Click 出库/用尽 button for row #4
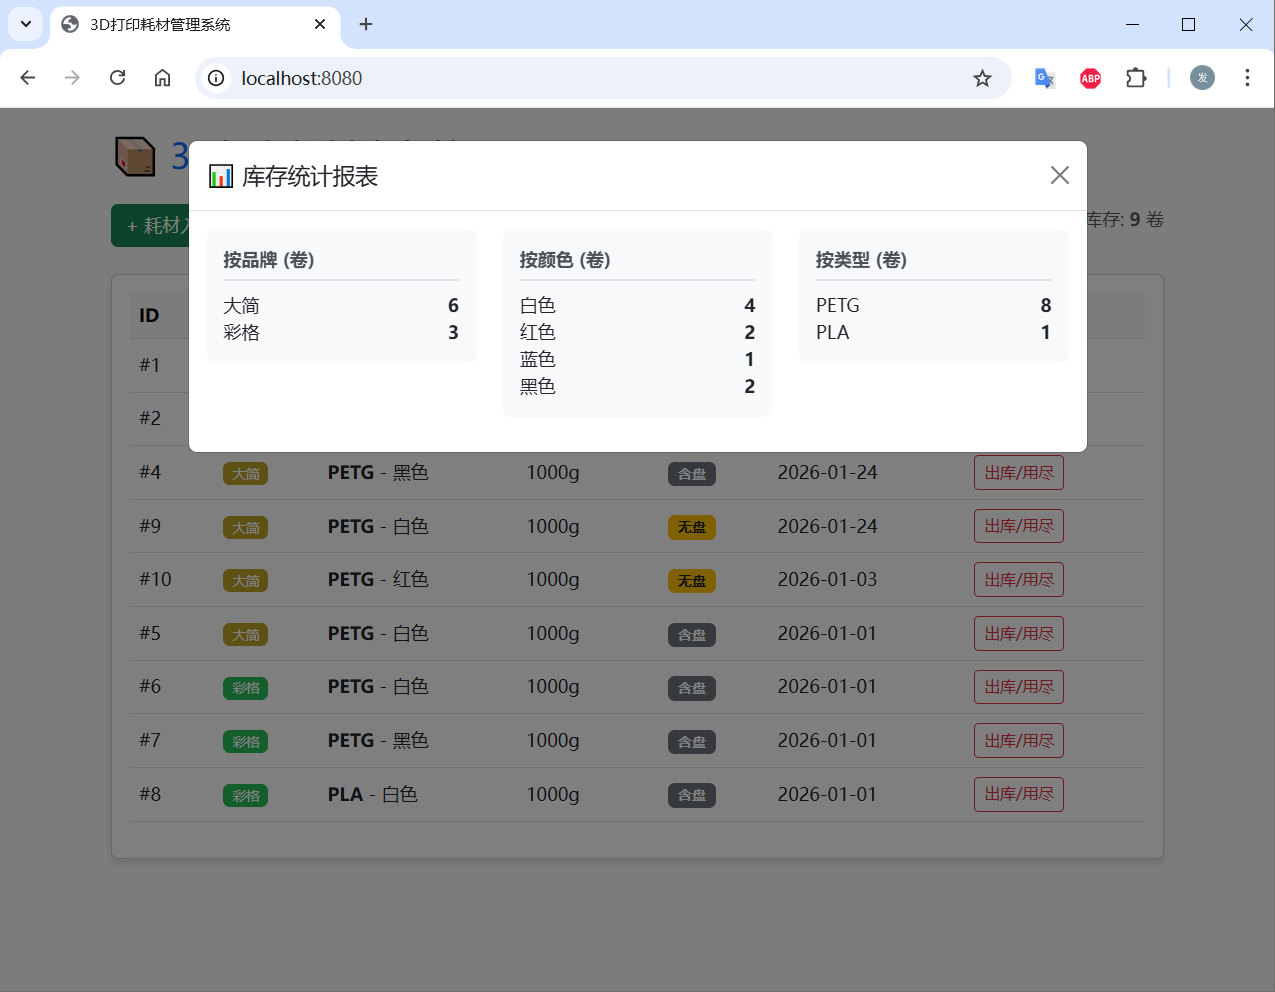1275x992 pixels. pos(1018,473)
